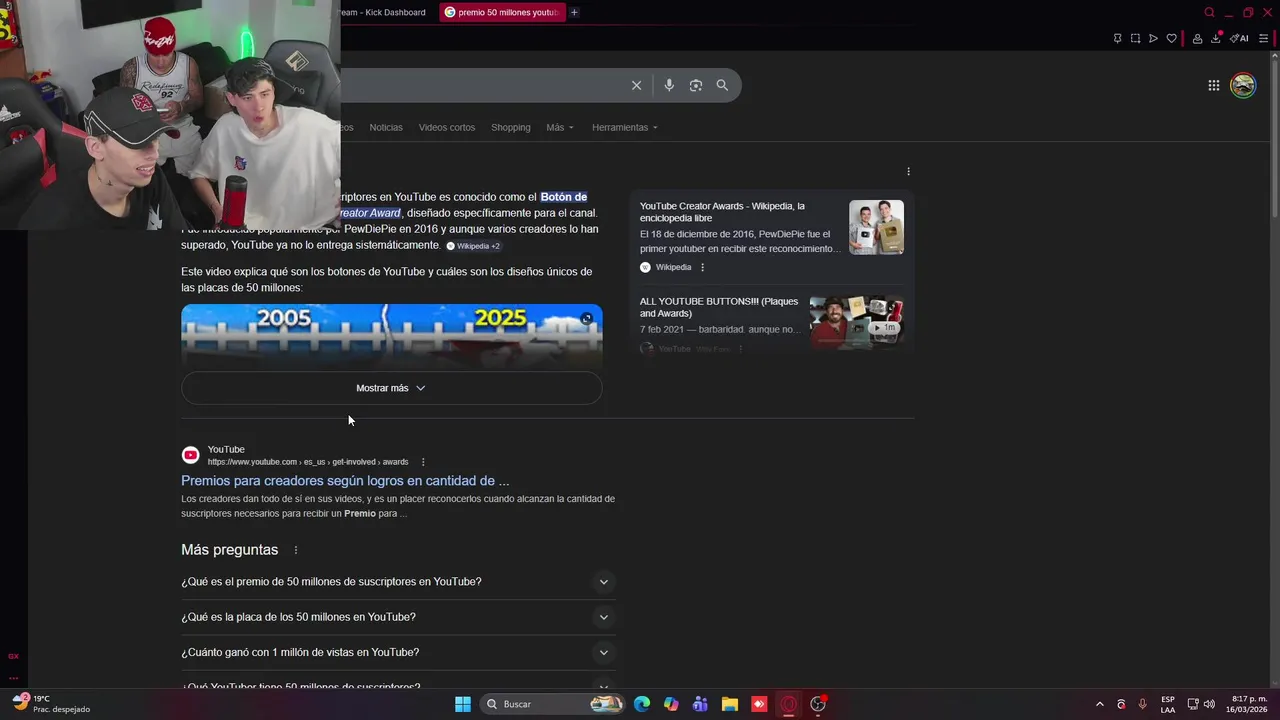The width and height of the screenshot is (1280, 720).
Task: Open Opera player arrow icon
Action: click(1153, 38)
